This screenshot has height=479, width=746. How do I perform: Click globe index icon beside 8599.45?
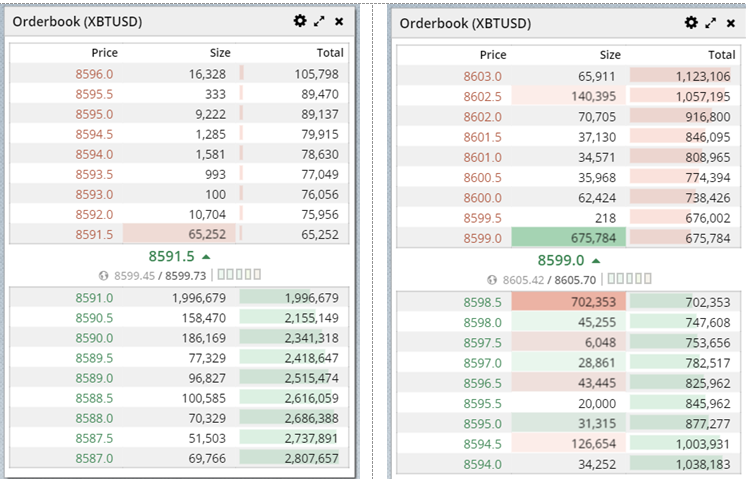pyautogui.click(x=103, y=275)
